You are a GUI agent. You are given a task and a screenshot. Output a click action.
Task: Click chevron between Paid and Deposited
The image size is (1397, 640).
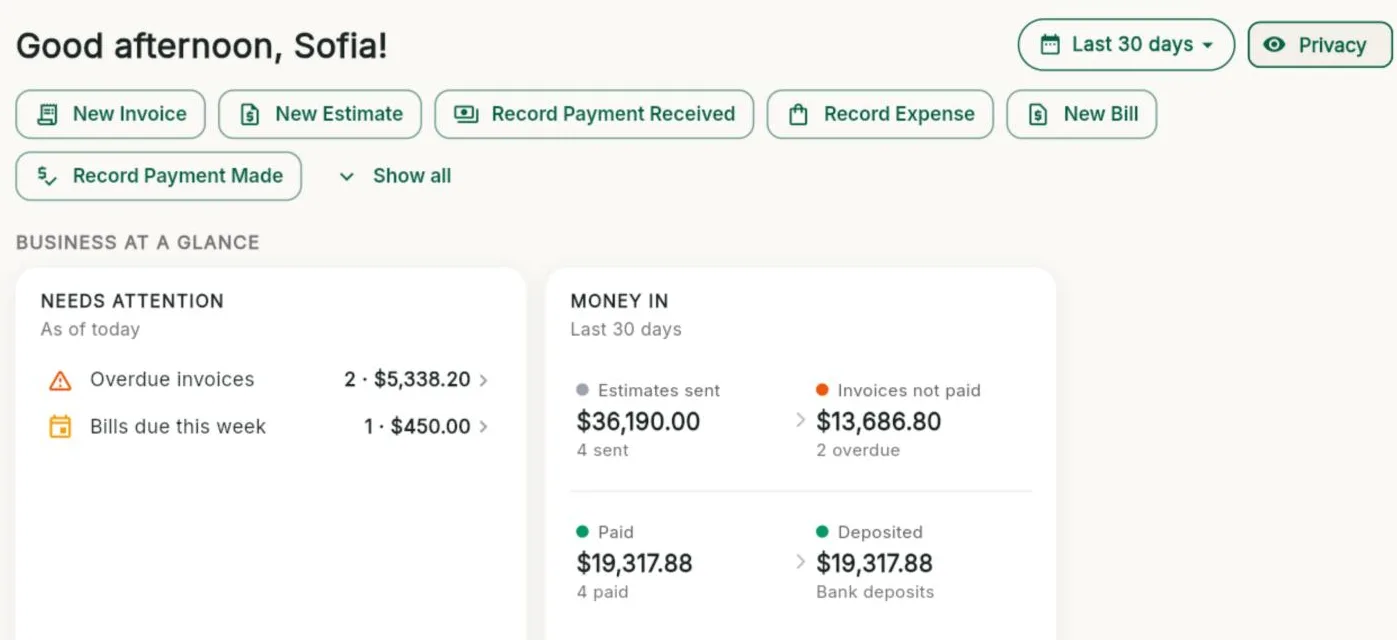800,562
